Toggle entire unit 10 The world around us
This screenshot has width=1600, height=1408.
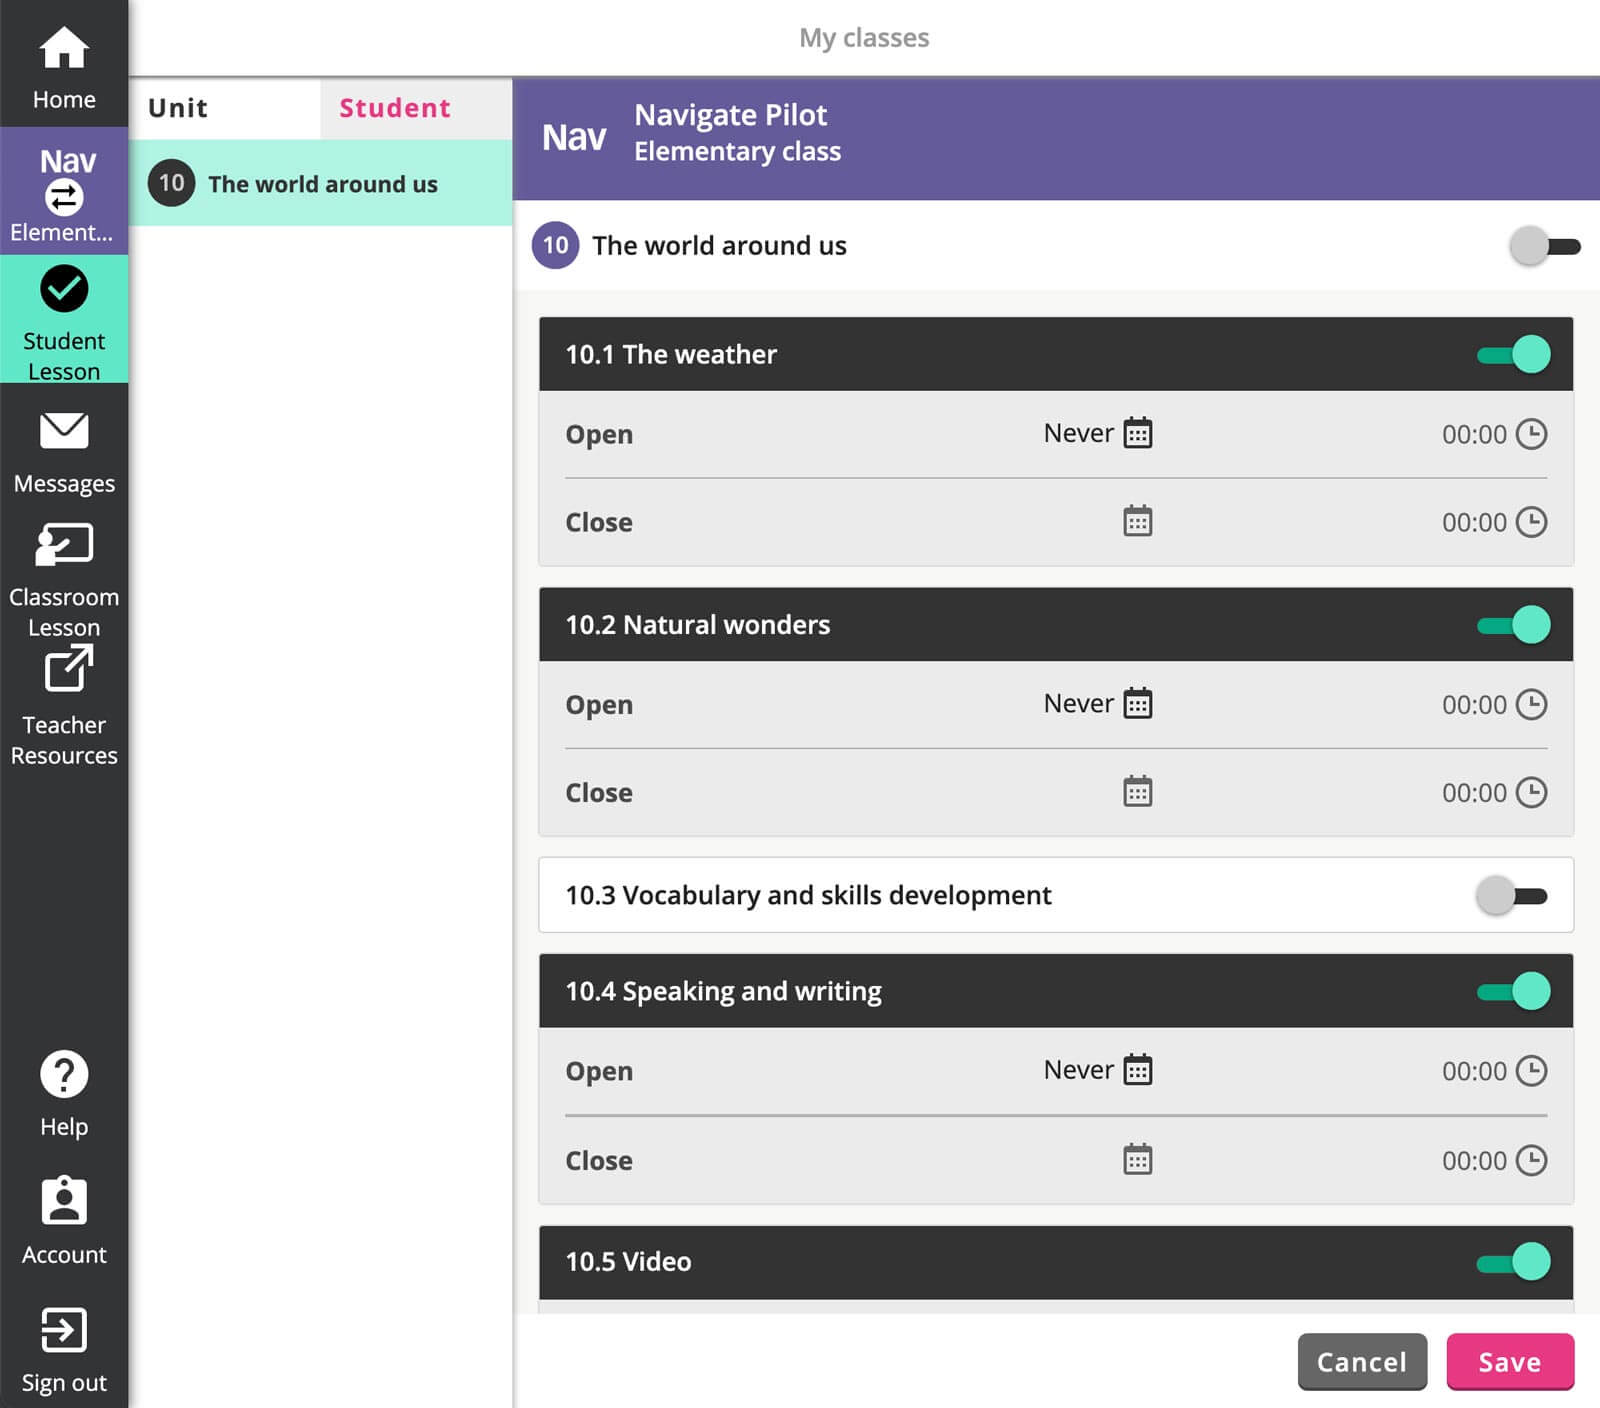tap(1544, 246)
